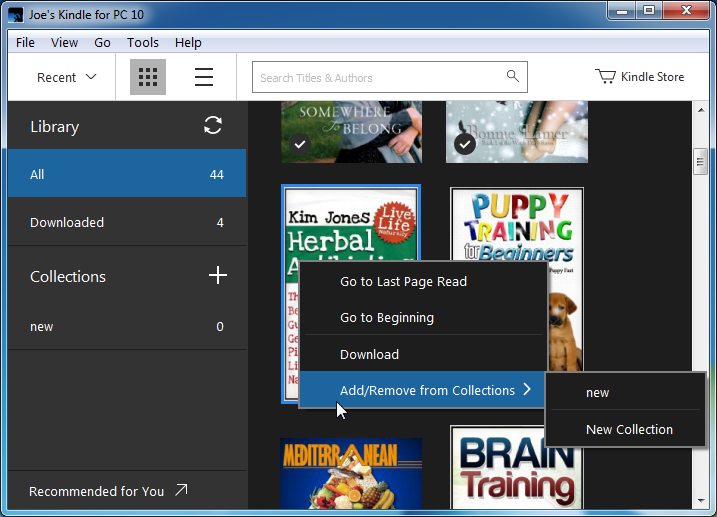
Task: Open the 'new' collection in sidebar
Action: point(127,326)
